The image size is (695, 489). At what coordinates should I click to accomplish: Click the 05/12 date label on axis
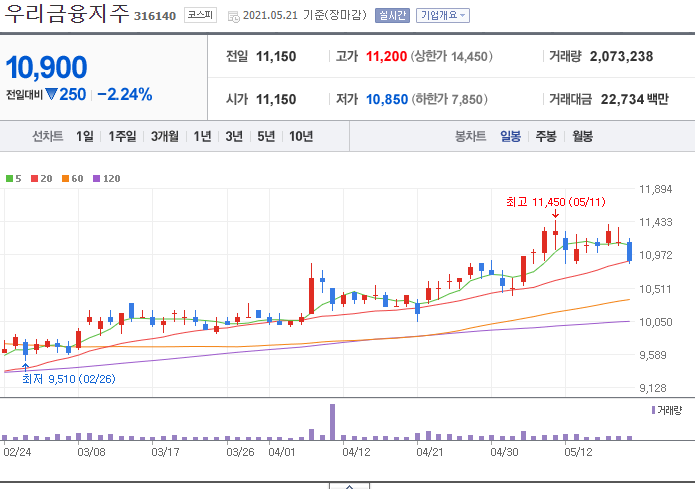(578, 452)
